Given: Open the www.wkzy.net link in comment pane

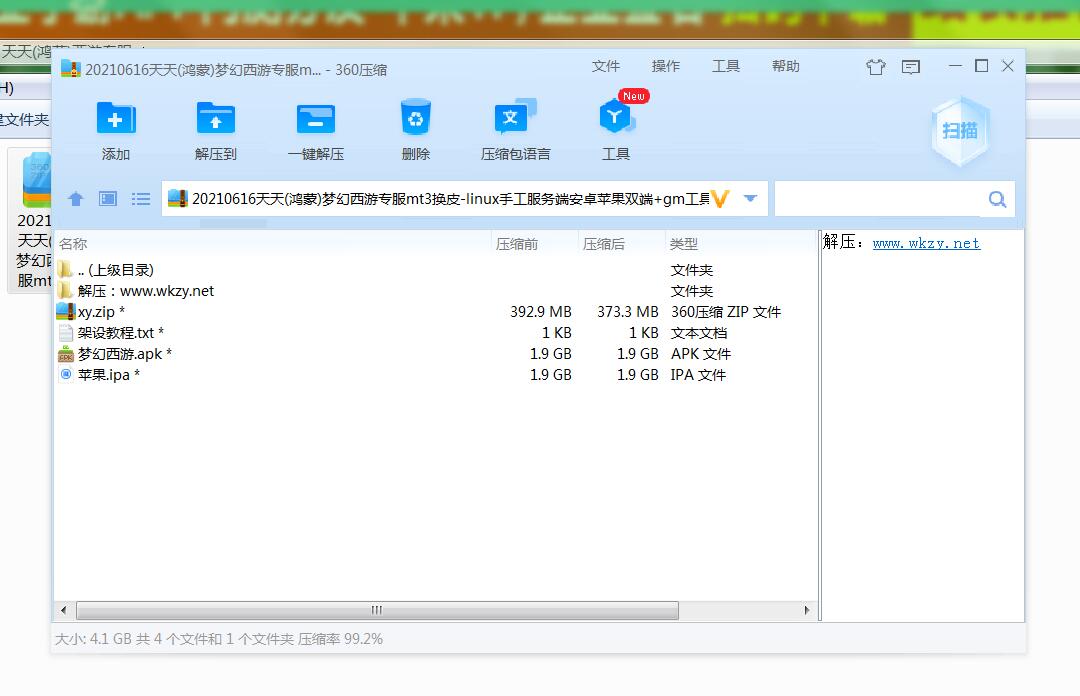Looking at the screenshot, I should click(926, 243).
